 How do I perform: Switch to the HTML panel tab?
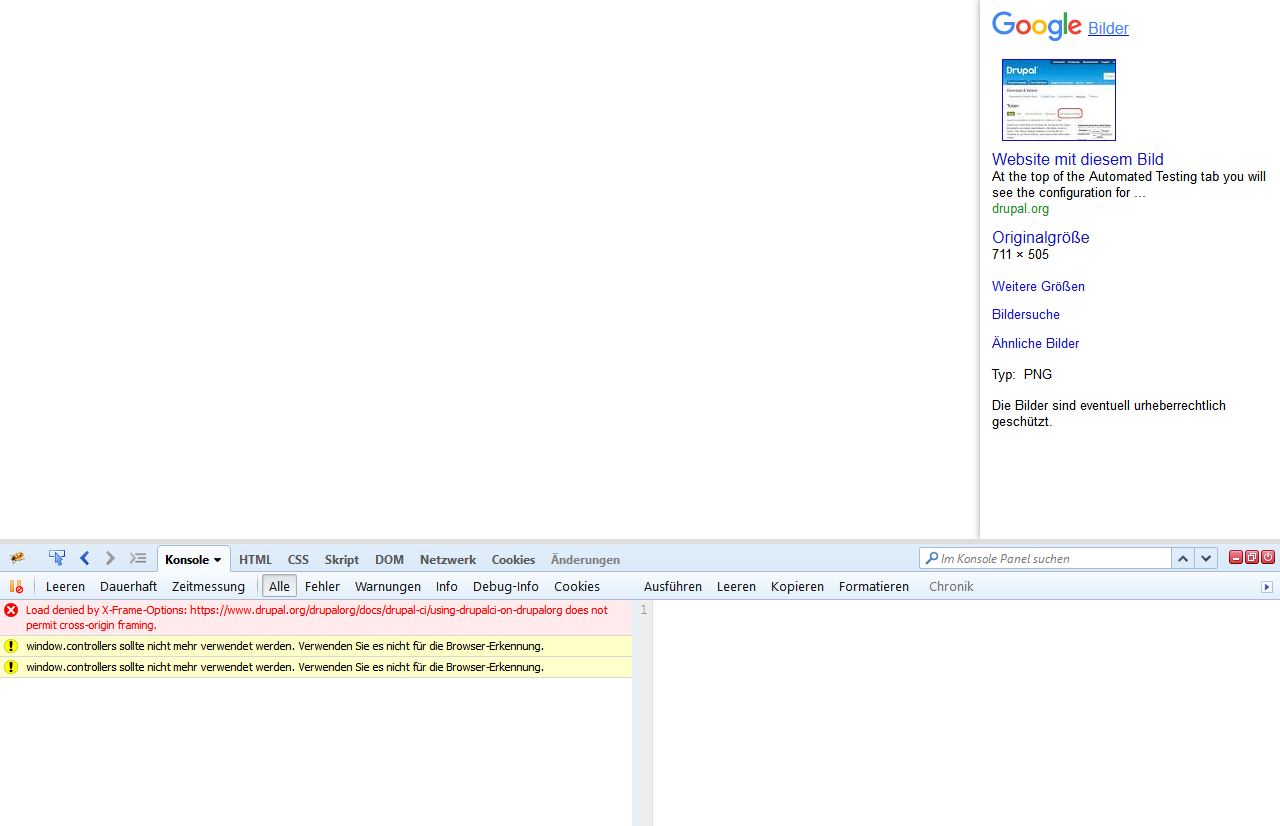pyautogui.click(x=255, y=559)
